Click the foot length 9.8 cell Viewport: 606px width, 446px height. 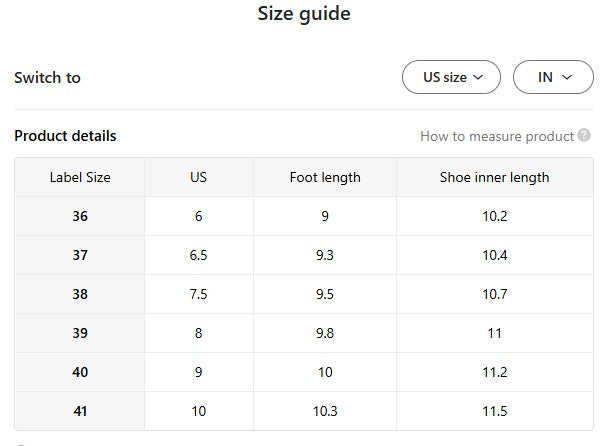click(324, 333)
